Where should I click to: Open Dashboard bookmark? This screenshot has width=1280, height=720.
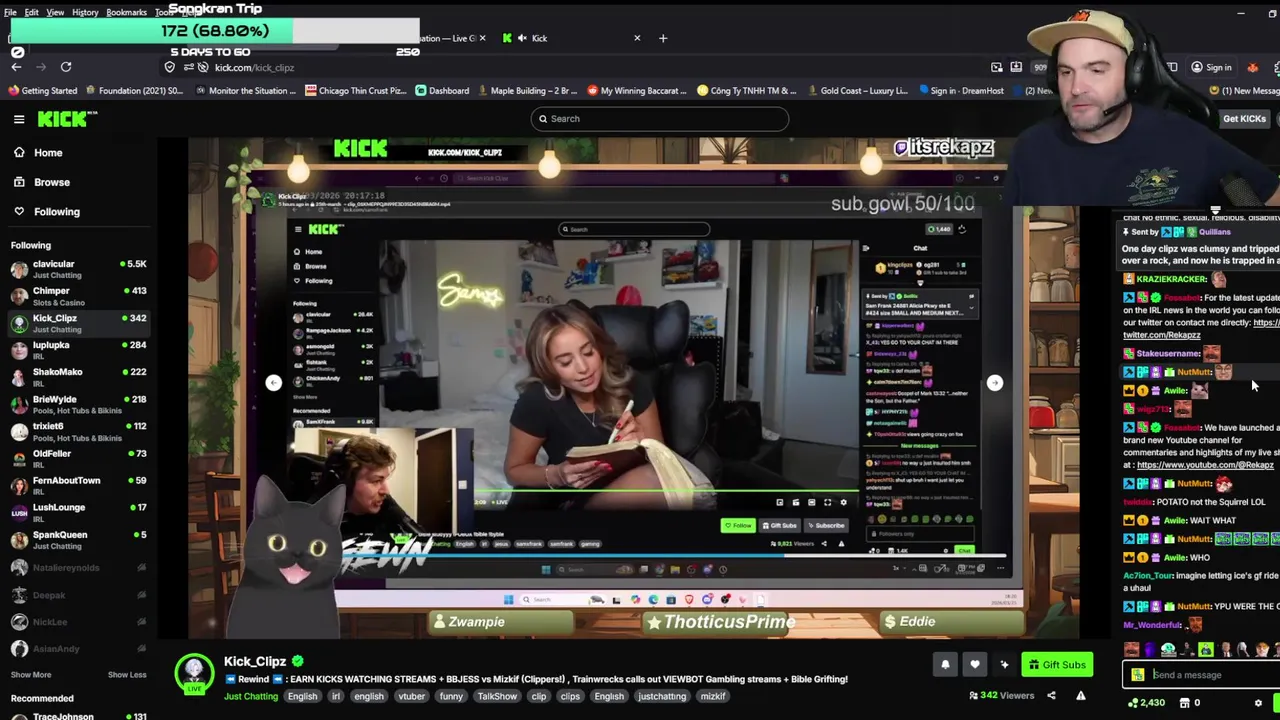click(x=442, y=91)
